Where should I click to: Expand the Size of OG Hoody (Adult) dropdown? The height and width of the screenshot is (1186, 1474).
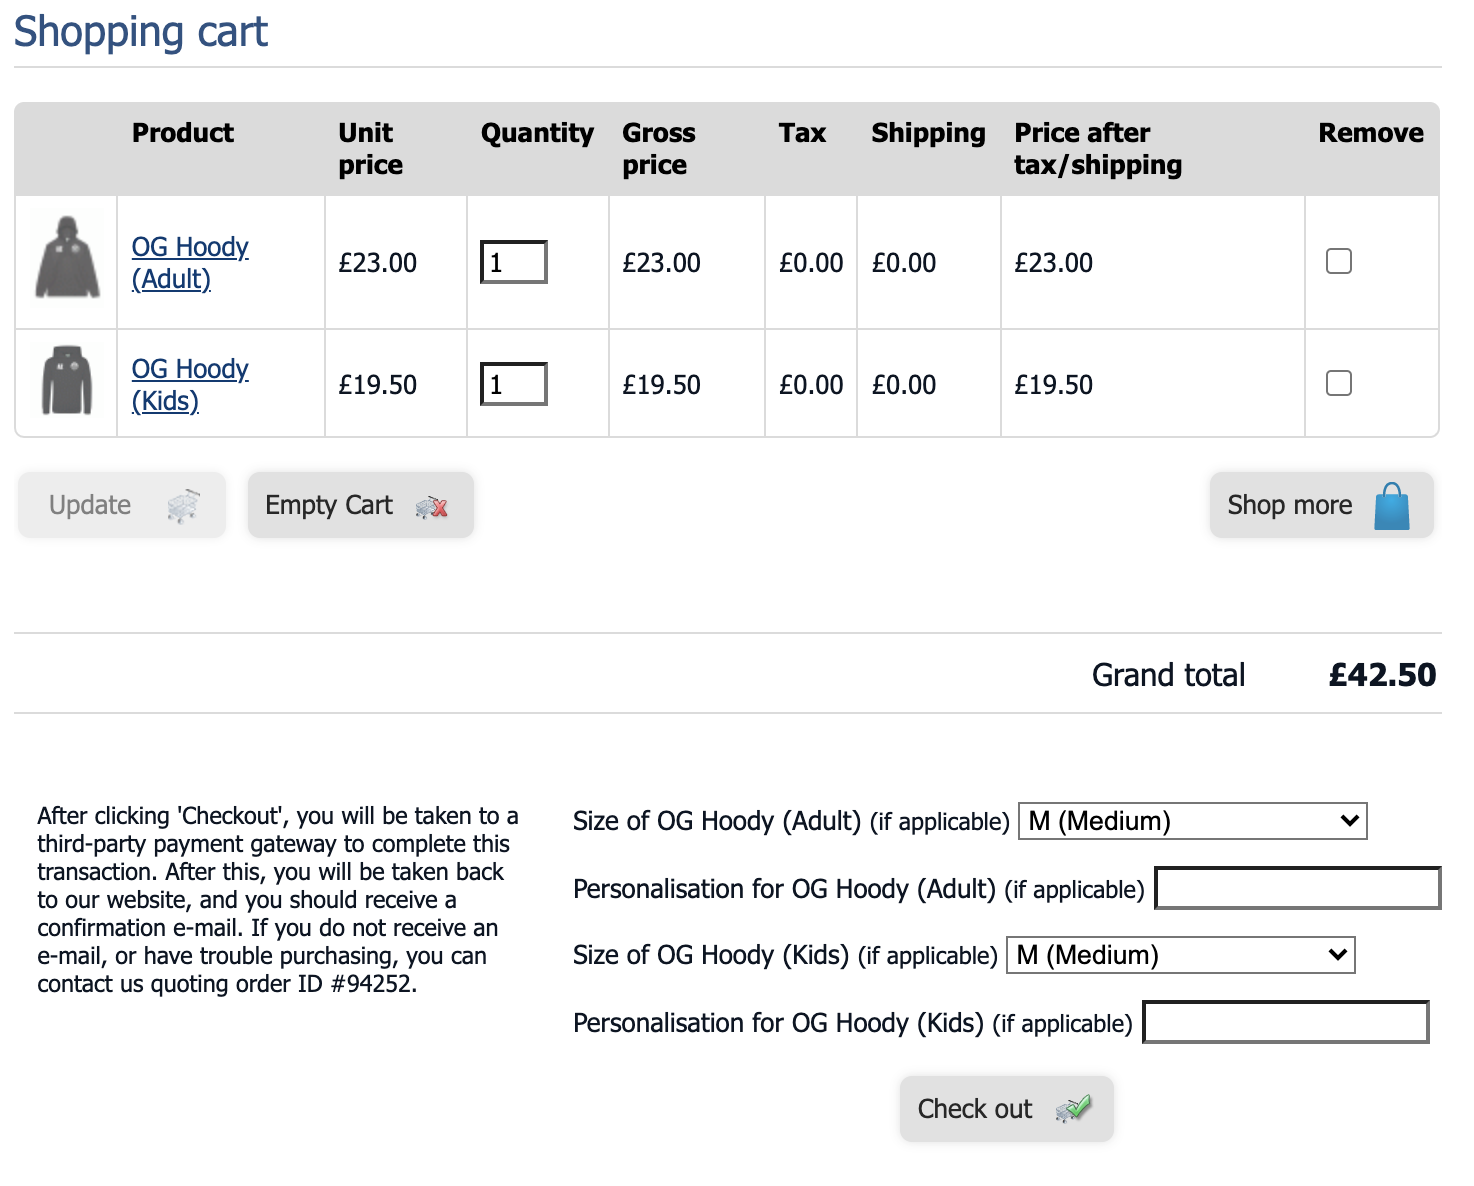tap(1192, 821)
